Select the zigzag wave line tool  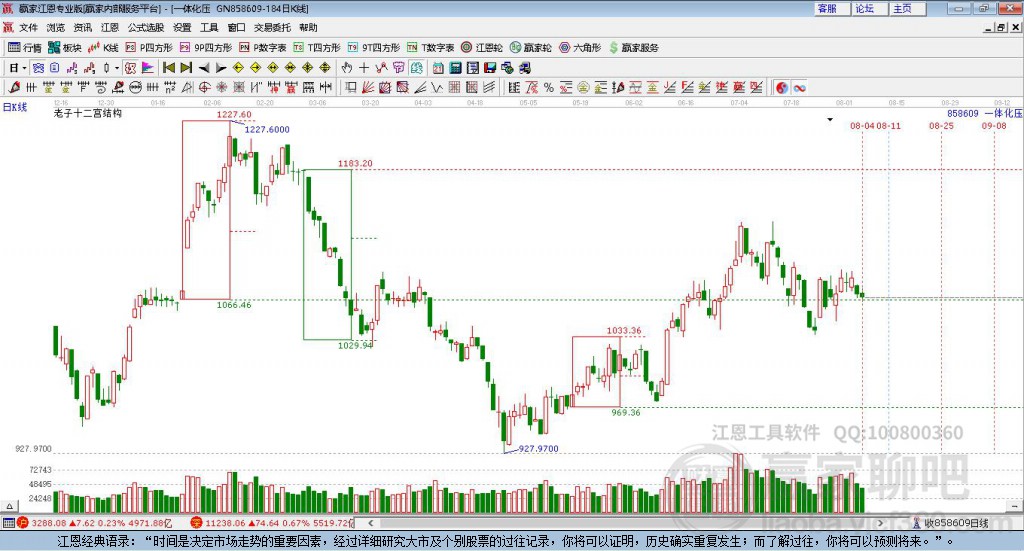point(436,87)
